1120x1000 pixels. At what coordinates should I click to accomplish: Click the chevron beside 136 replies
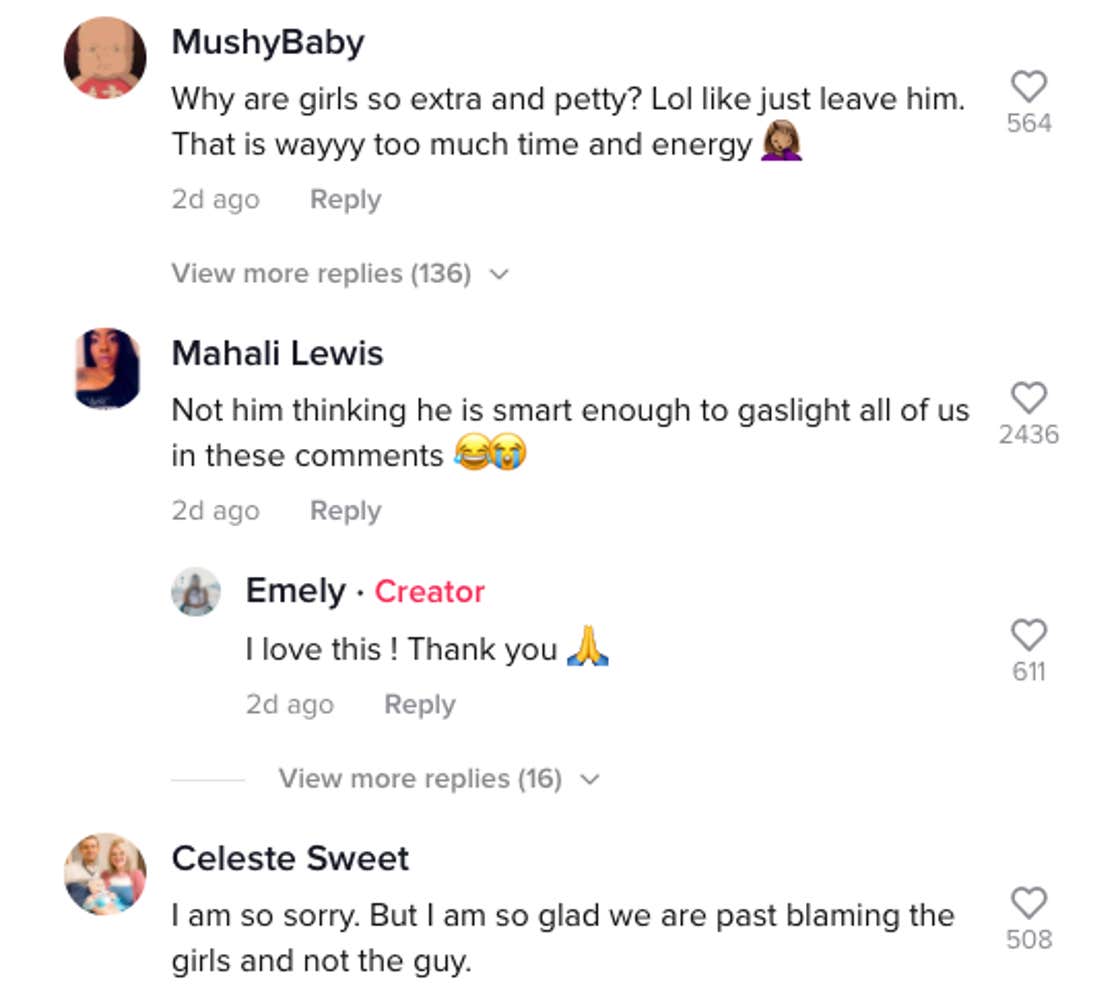tap(499, 274)
